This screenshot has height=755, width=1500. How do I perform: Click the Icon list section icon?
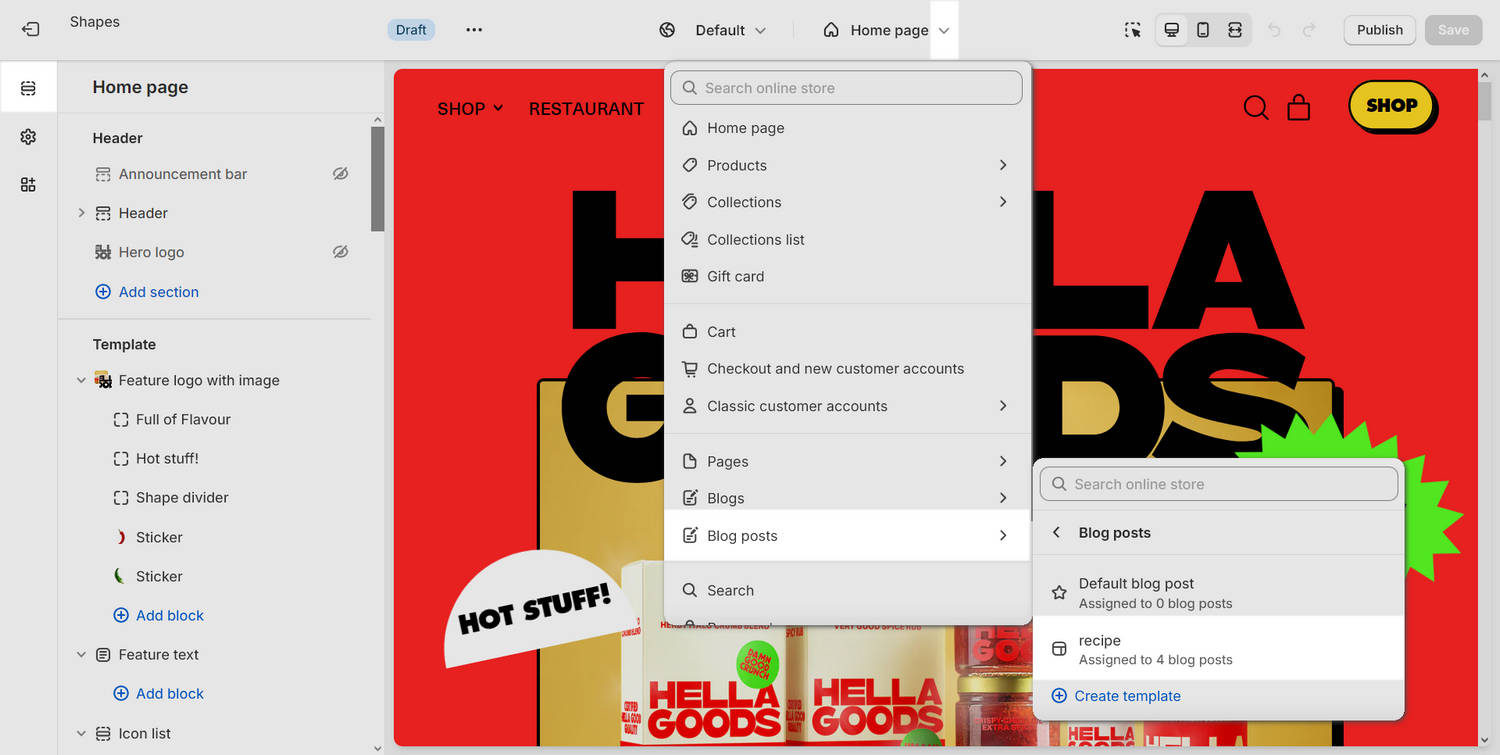[103, 733]
